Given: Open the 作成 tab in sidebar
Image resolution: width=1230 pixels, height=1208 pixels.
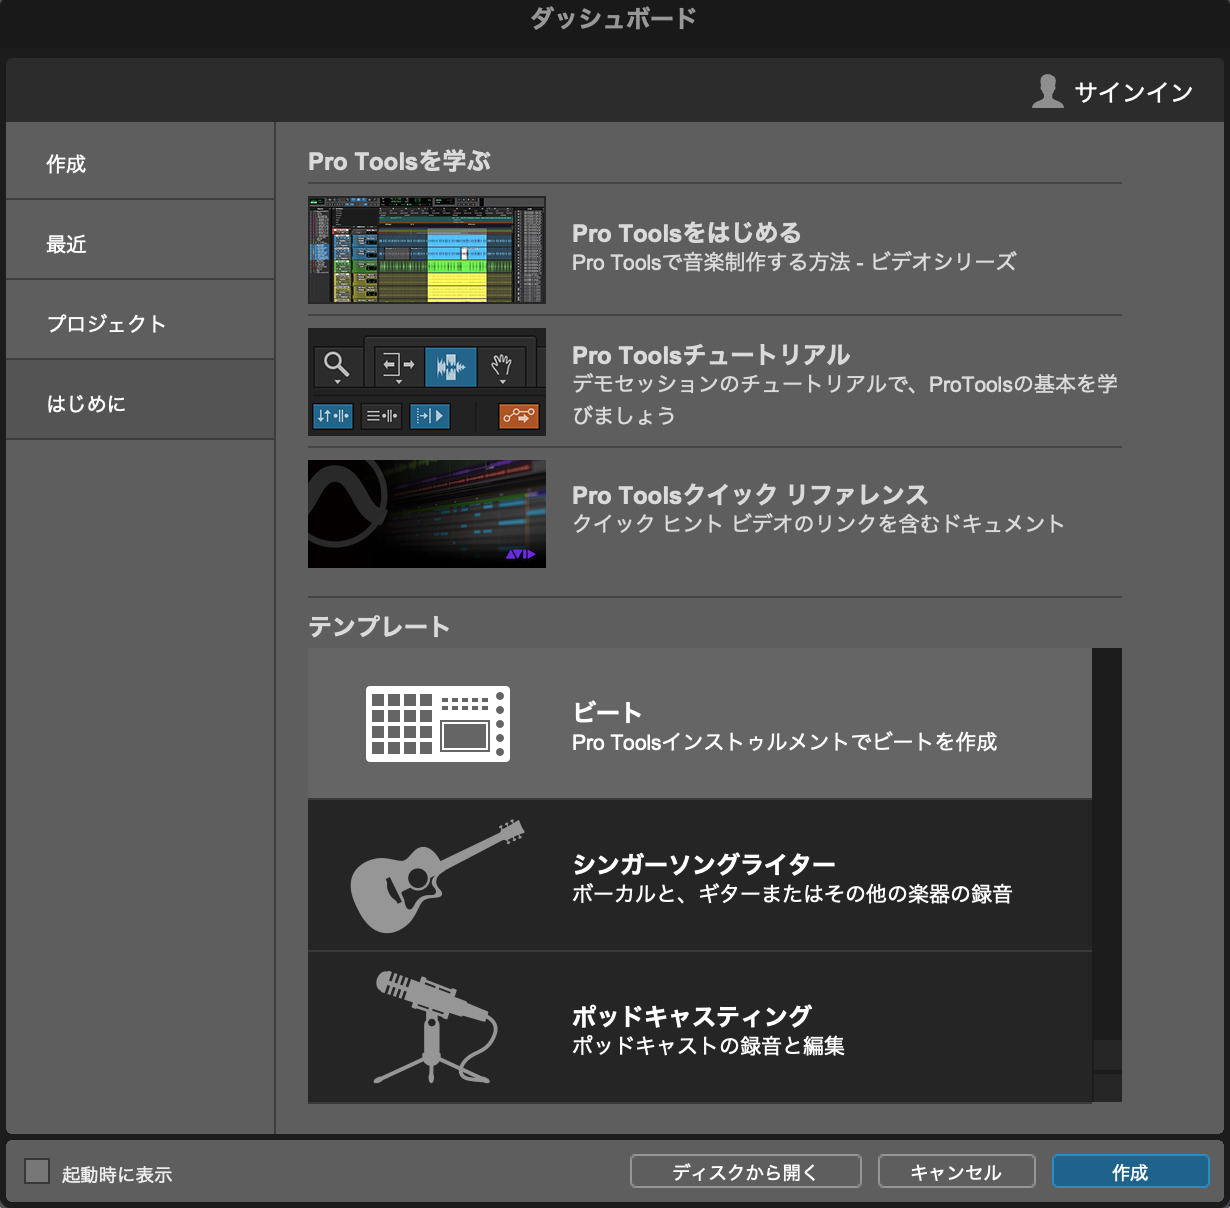Looking at the screenshot, I should click(x=140, y=163).
